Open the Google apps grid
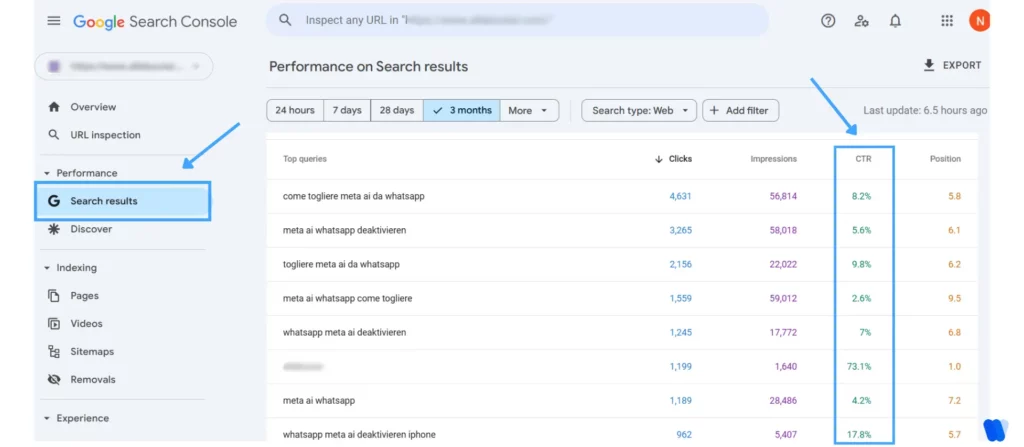The height and width of the screenshot is (447, 1024). 947,21
